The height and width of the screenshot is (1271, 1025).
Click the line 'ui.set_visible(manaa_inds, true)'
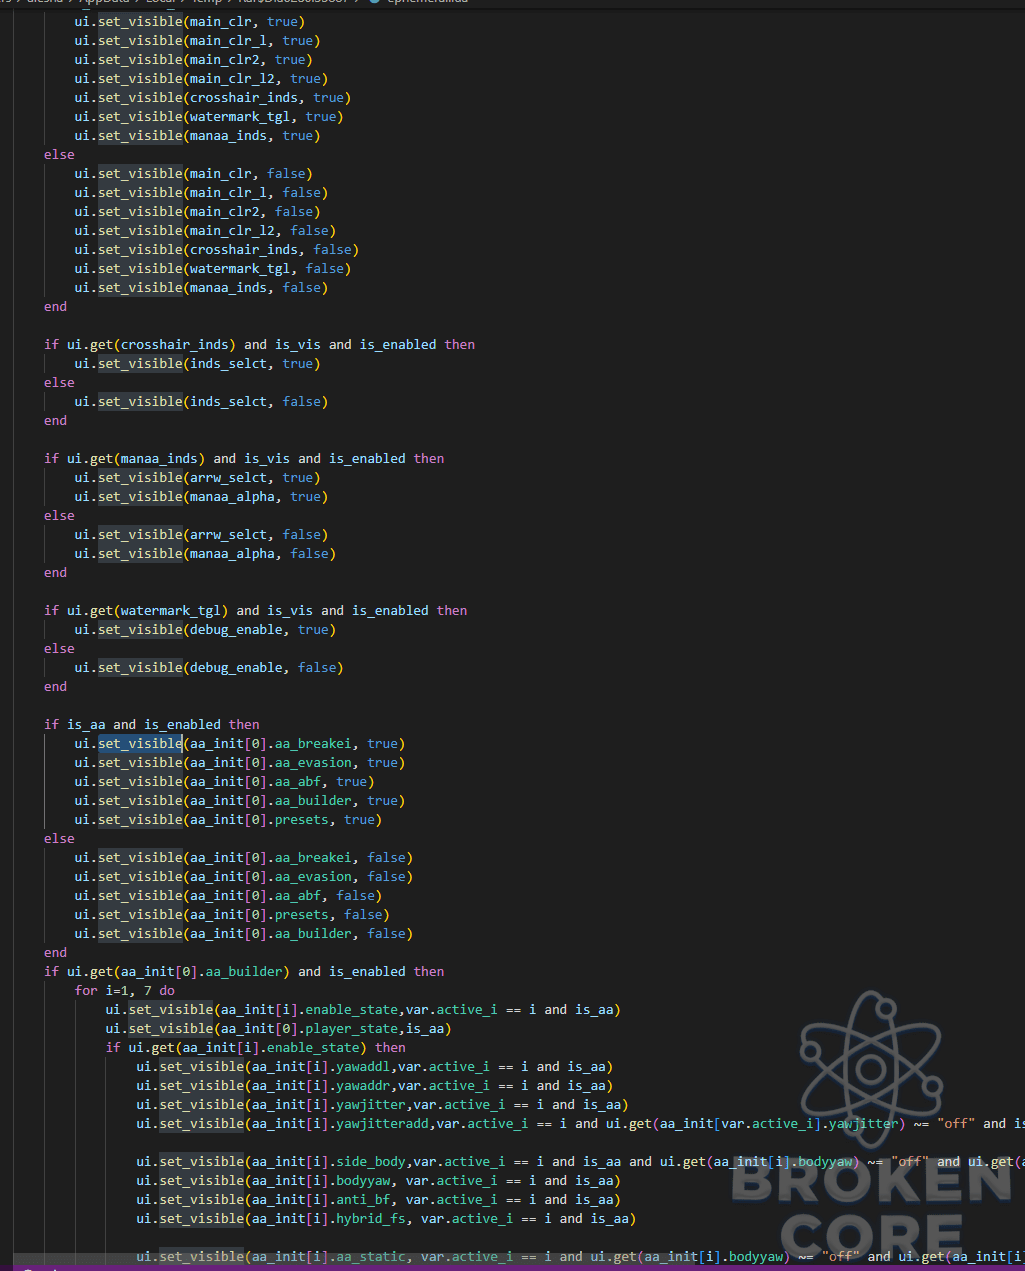[197, 136]
